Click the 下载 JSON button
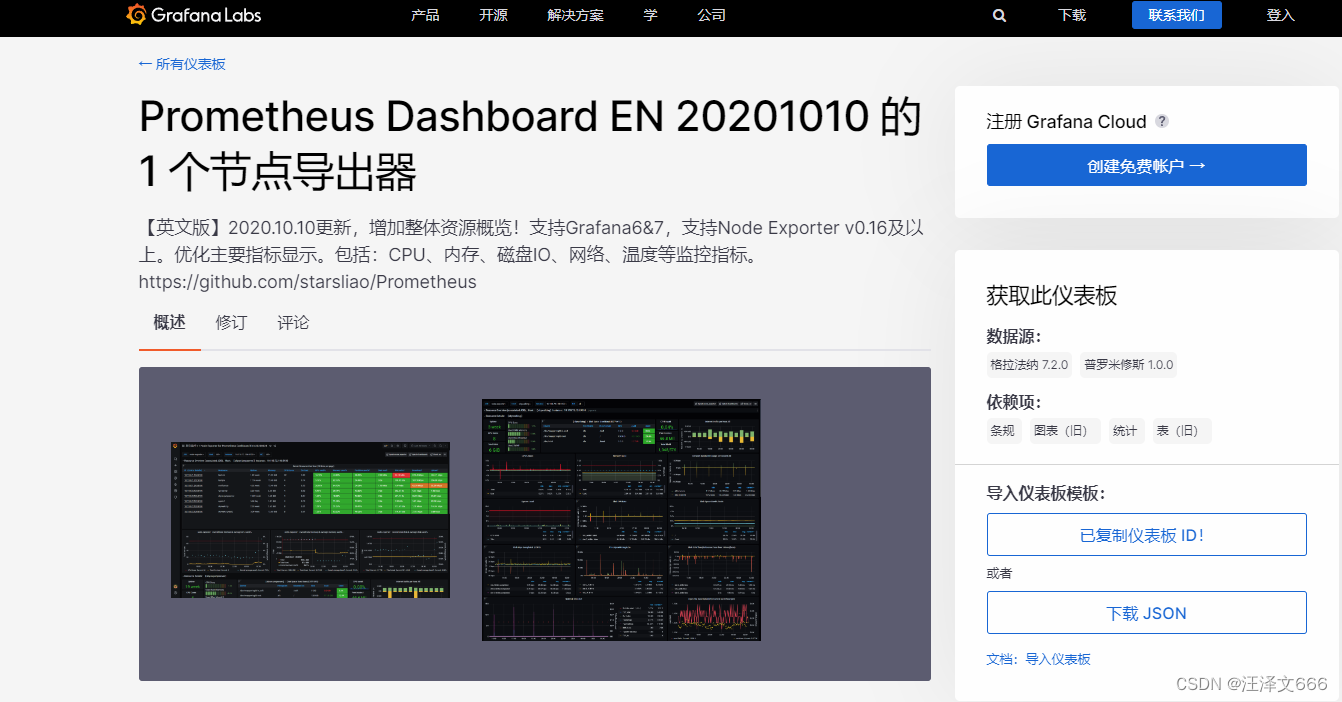This screenshot has height=702, width=1342. [1147, 613]
